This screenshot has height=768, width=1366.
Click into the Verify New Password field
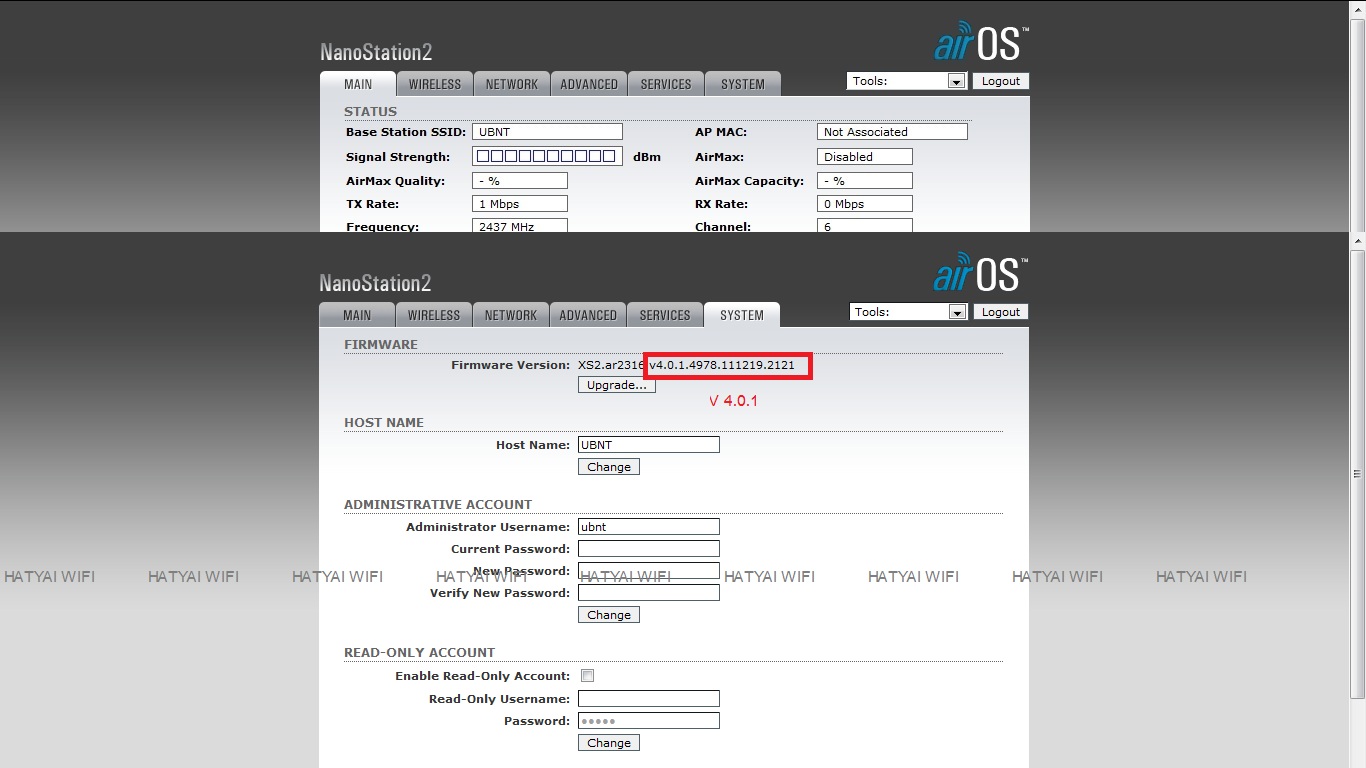[x=649, y=593]
